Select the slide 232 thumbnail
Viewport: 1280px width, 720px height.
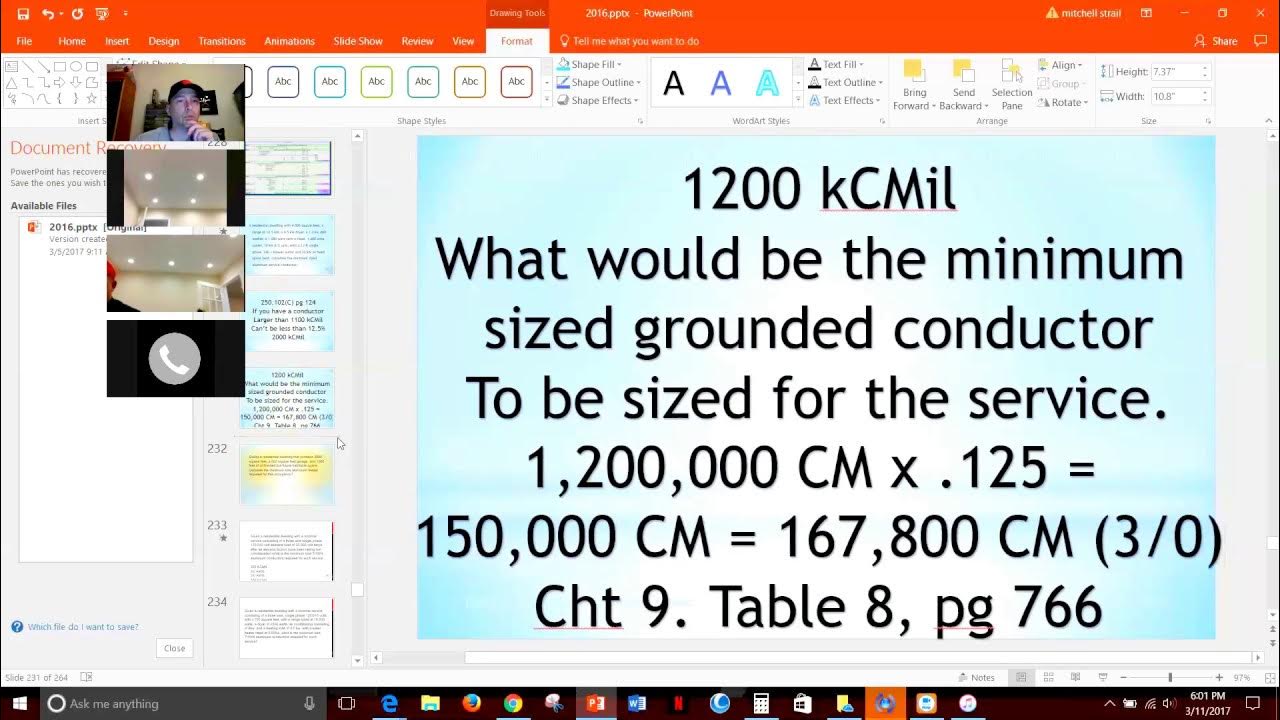click(x=287, y=475)
